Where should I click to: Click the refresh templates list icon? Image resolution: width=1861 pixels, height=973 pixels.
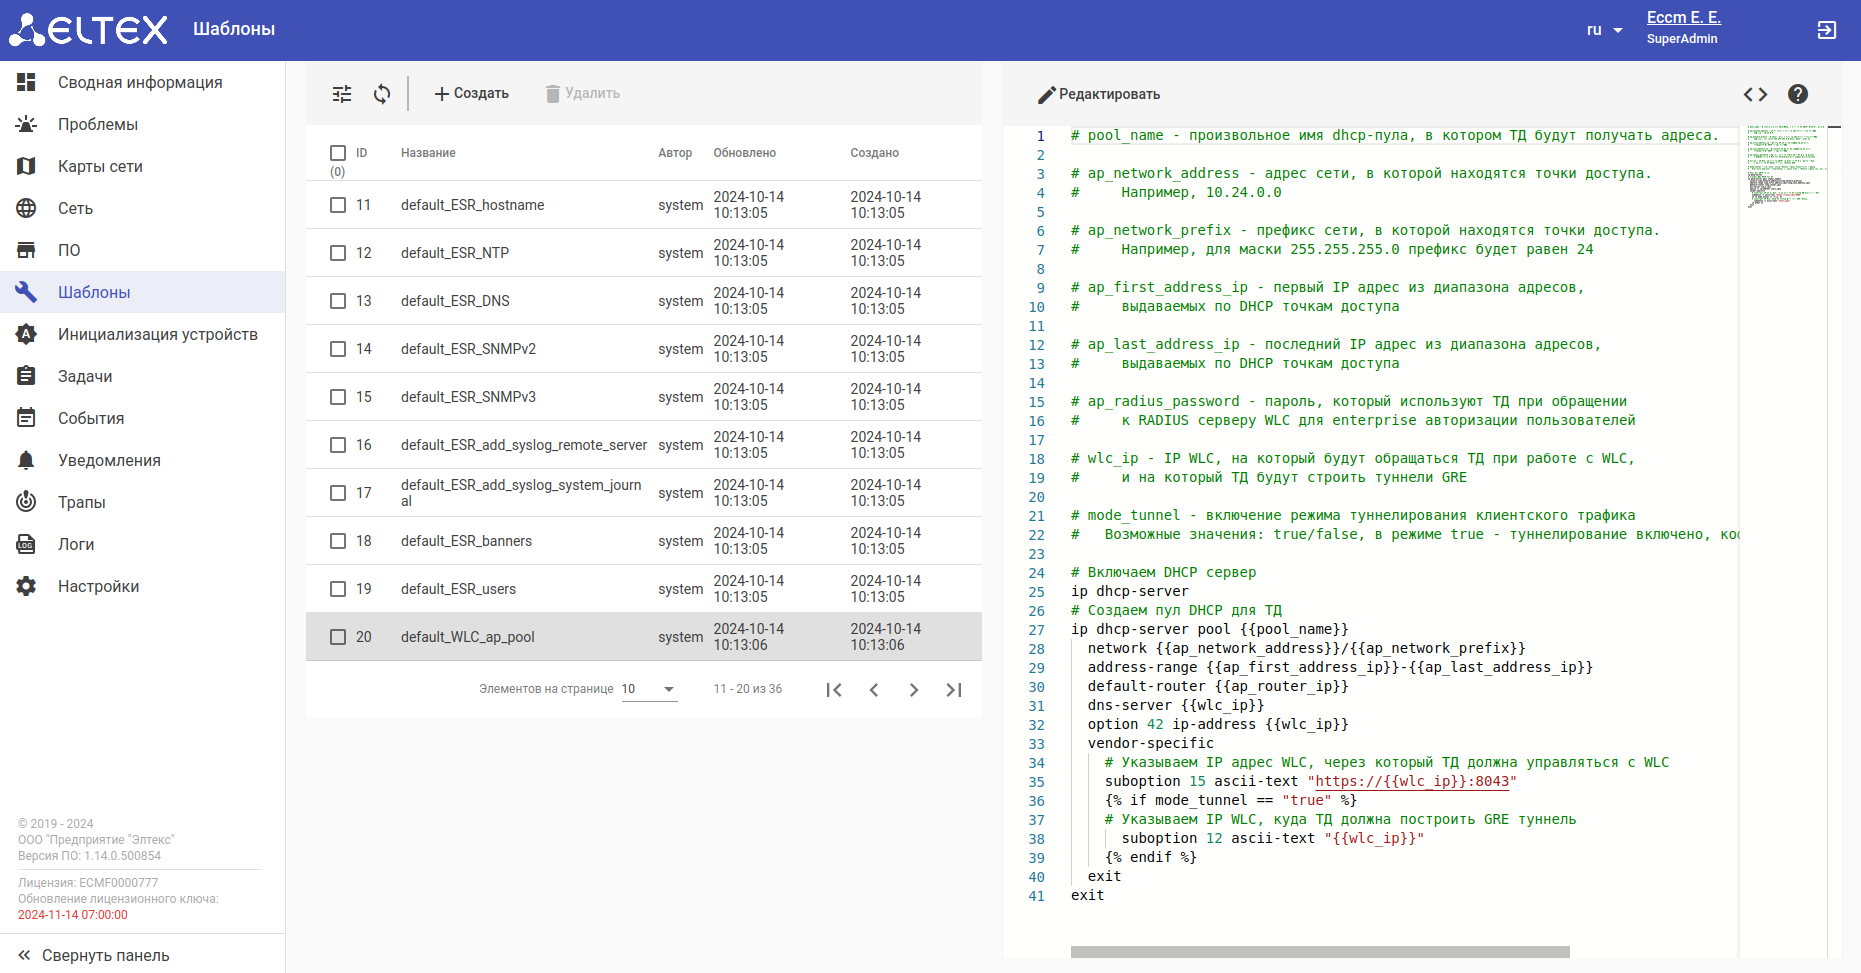[382, 94]
